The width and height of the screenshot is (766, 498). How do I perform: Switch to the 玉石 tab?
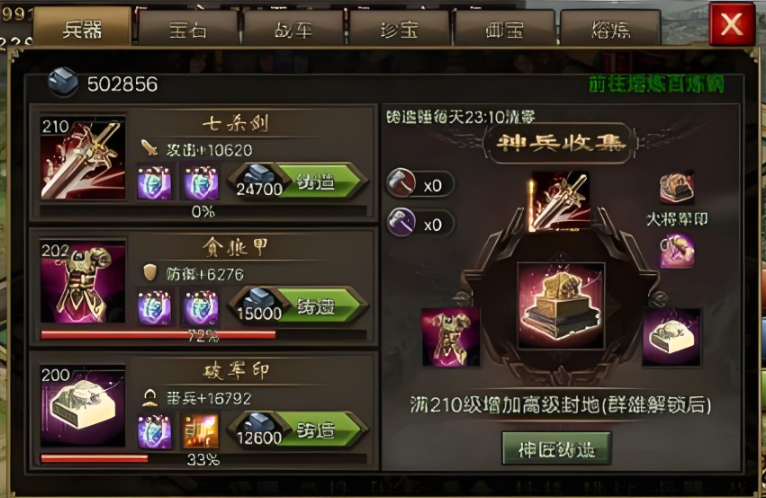(x=188, y=30)
